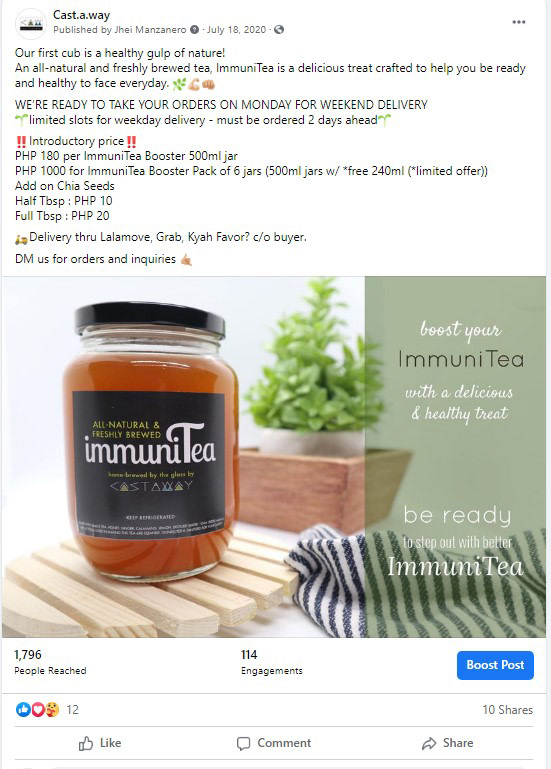
Task: Open the 10 Shares list
Action: click(507, 710)
